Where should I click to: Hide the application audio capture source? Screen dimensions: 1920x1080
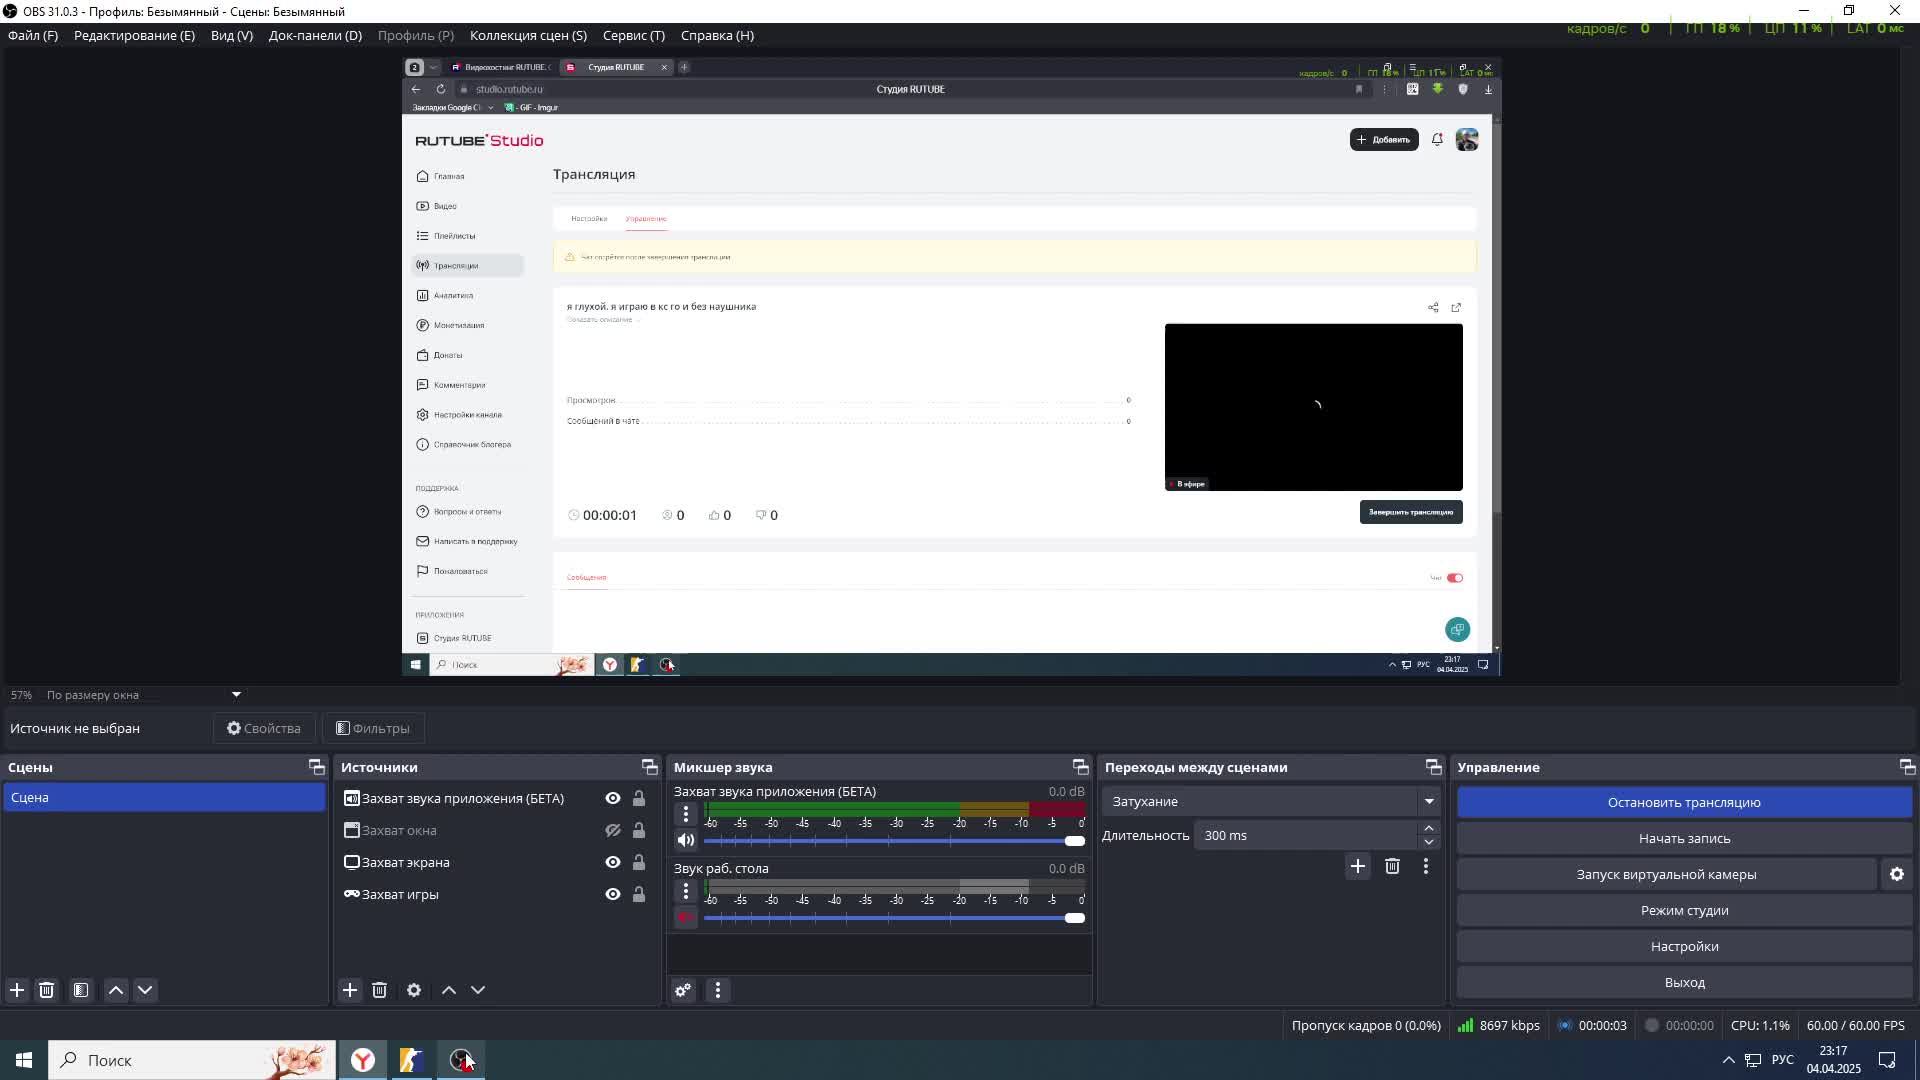(613, 798)
